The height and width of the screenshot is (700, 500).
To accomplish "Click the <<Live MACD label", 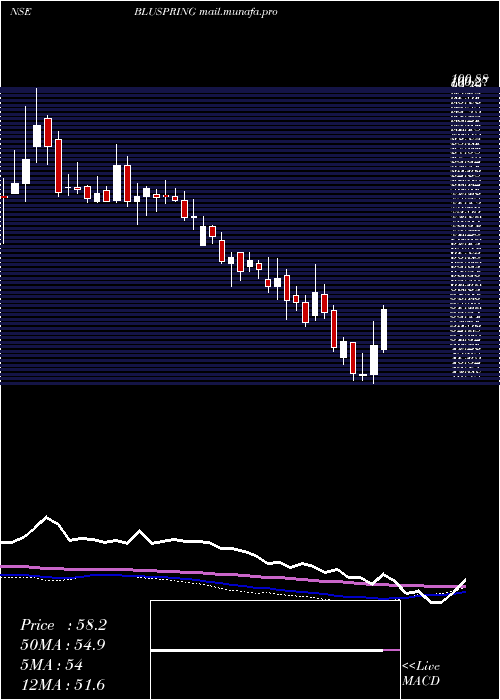I will (x=421, y=674).
